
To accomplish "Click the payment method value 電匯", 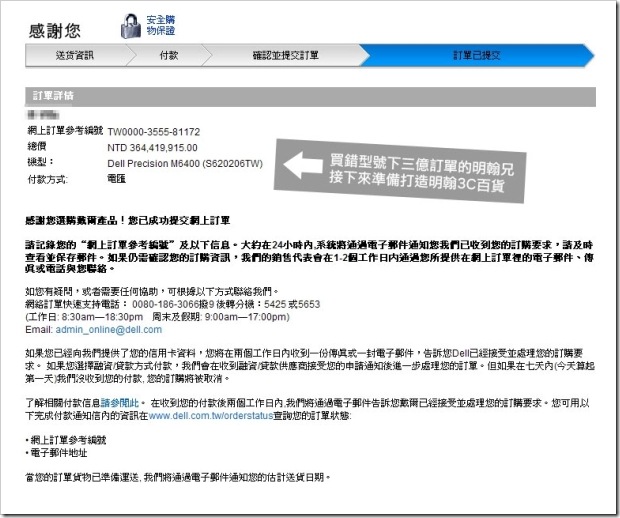I will click(116, 179).
